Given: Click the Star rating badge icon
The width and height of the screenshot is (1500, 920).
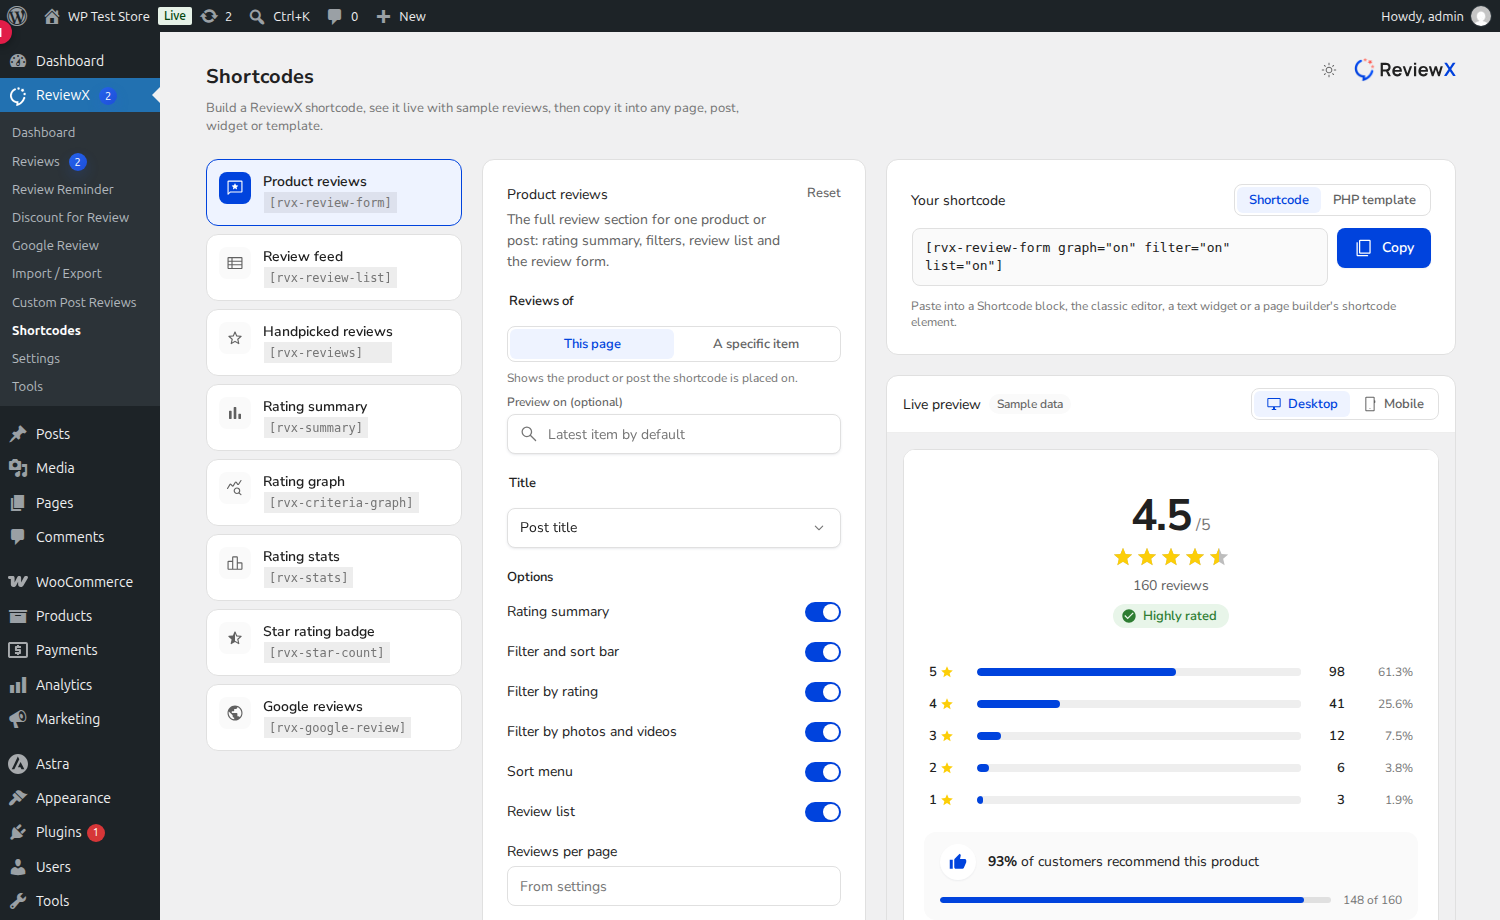Looking at the screenshot, I should (235, 638).
